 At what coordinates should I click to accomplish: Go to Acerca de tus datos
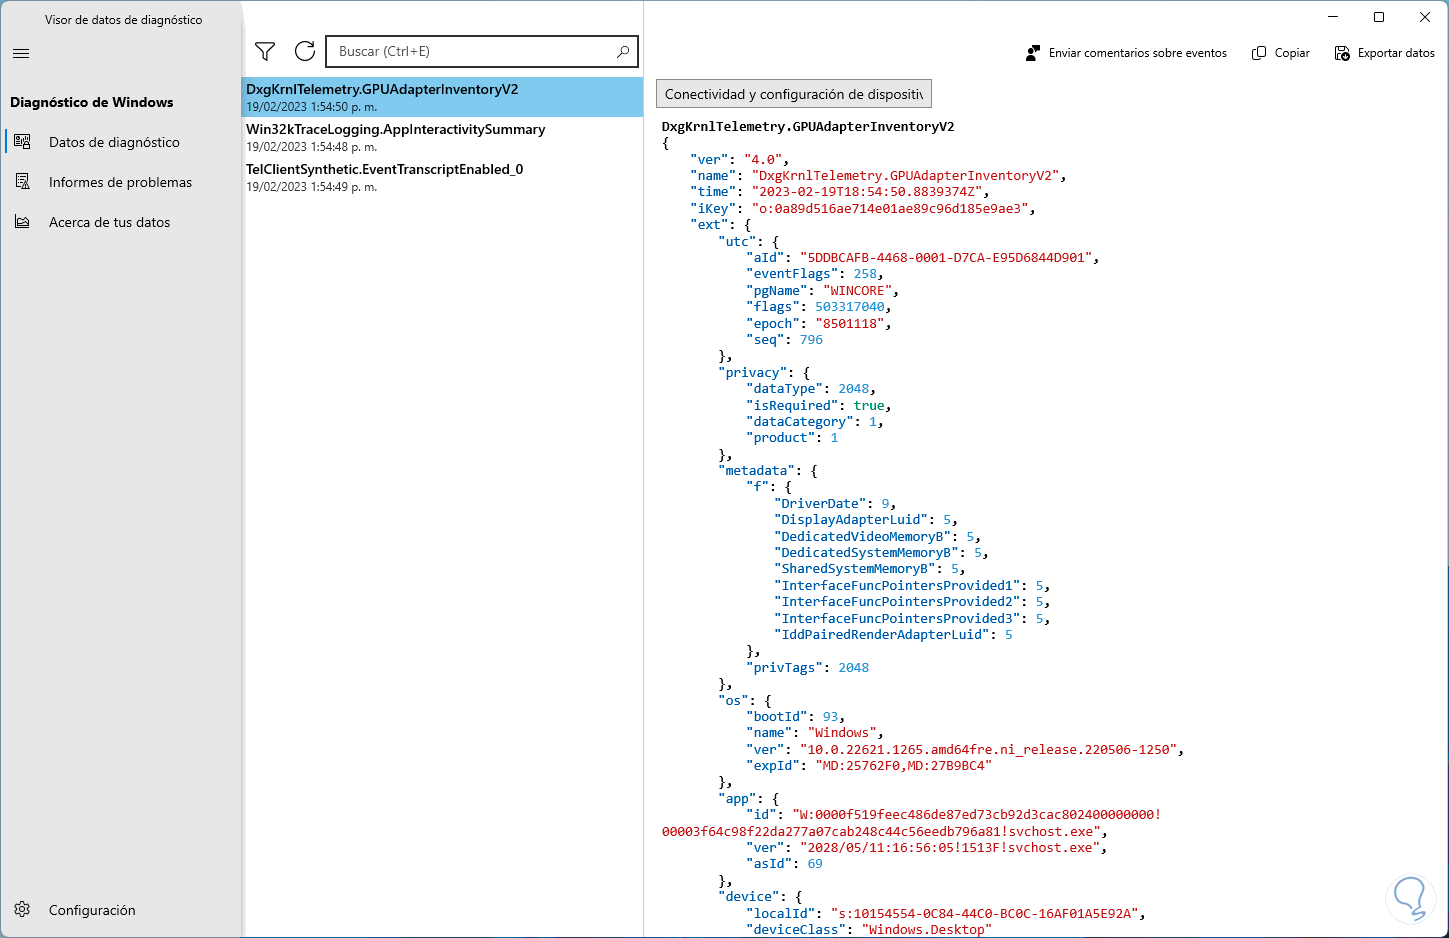(x=109, y=222)
